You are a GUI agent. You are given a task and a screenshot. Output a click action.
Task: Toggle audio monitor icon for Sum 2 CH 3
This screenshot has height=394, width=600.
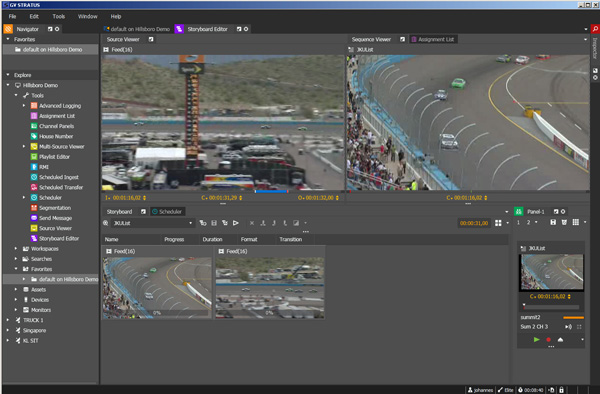pos(568,327)
